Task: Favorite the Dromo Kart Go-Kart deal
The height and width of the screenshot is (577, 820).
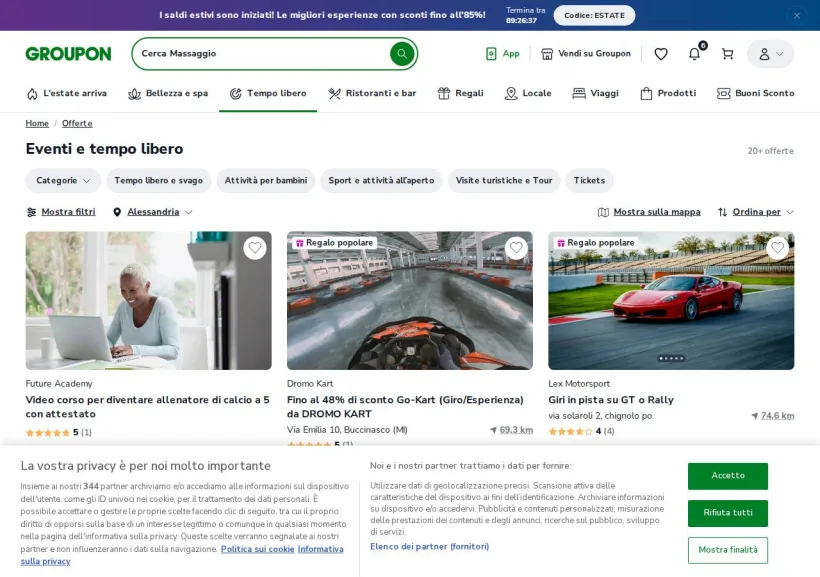Action: click(x=516, y=247)
